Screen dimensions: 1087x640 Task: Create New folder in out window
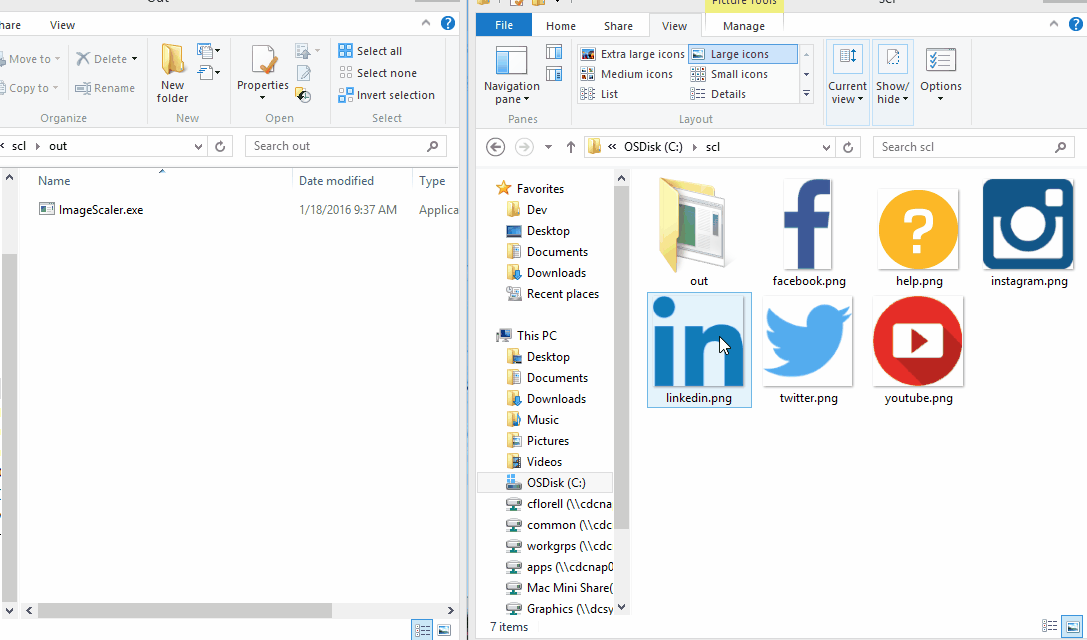(173, 73)
